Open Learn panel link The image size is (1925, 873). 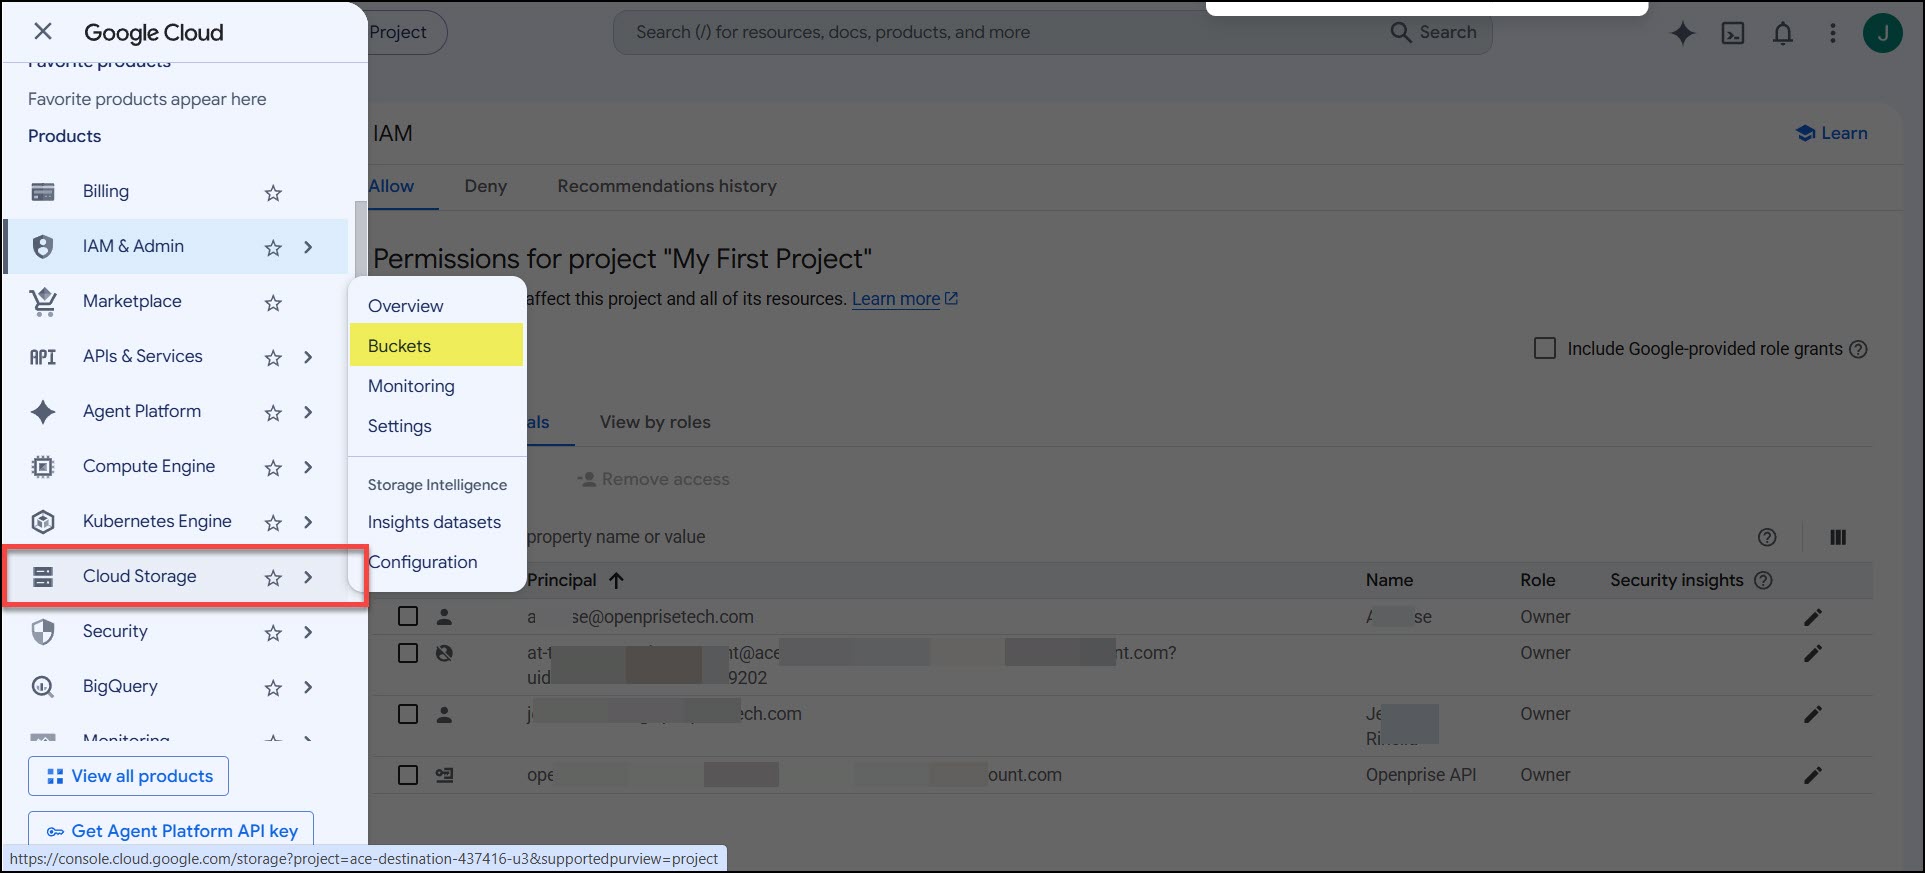coord(1831,133)
